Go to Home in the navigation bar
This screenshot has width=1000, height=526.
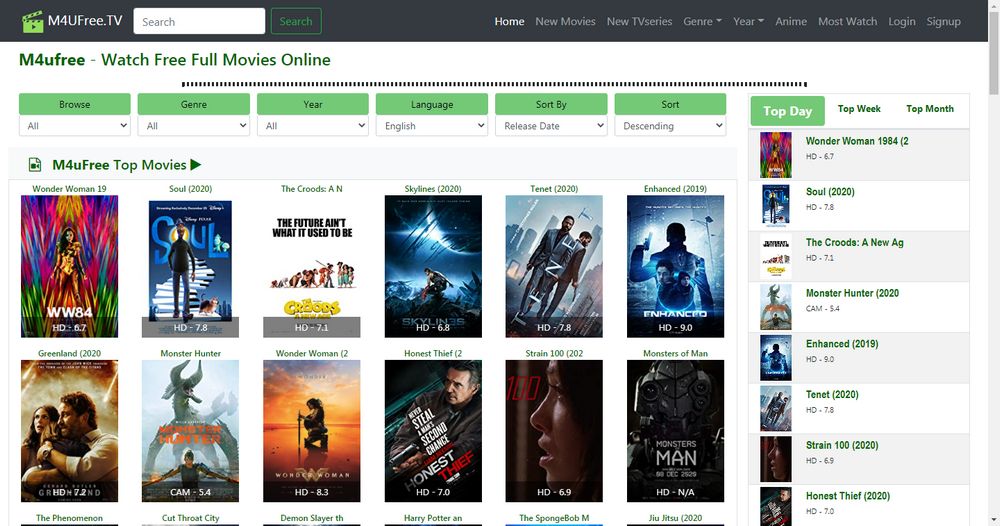point(509,21)
